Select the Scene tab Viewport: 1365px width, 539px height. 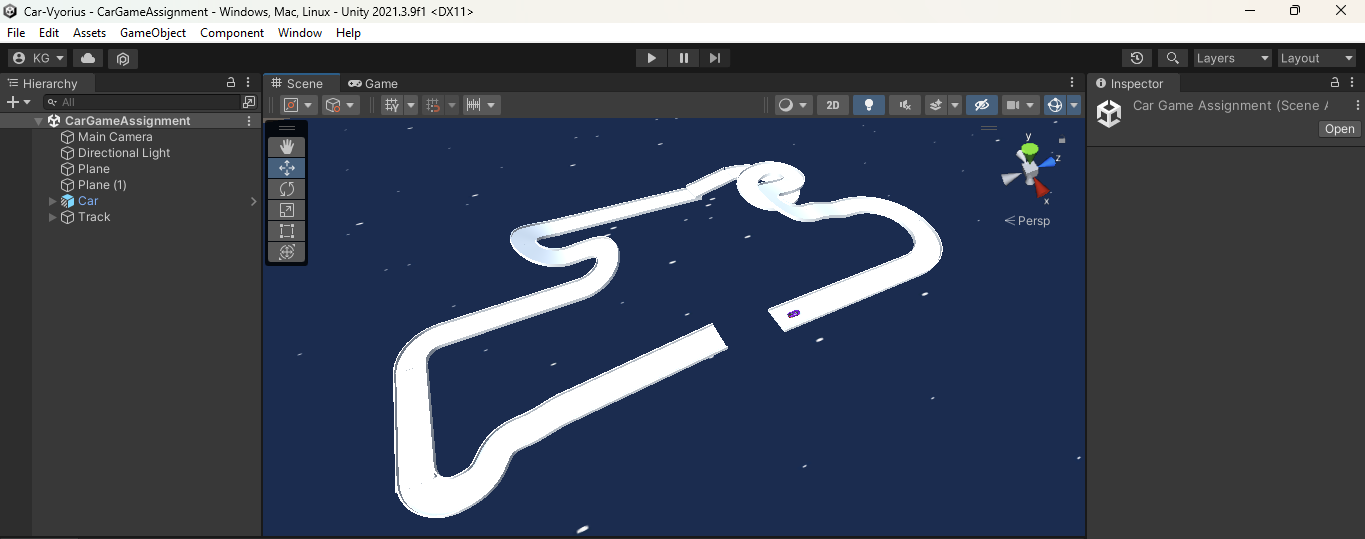tap(303, 84)
